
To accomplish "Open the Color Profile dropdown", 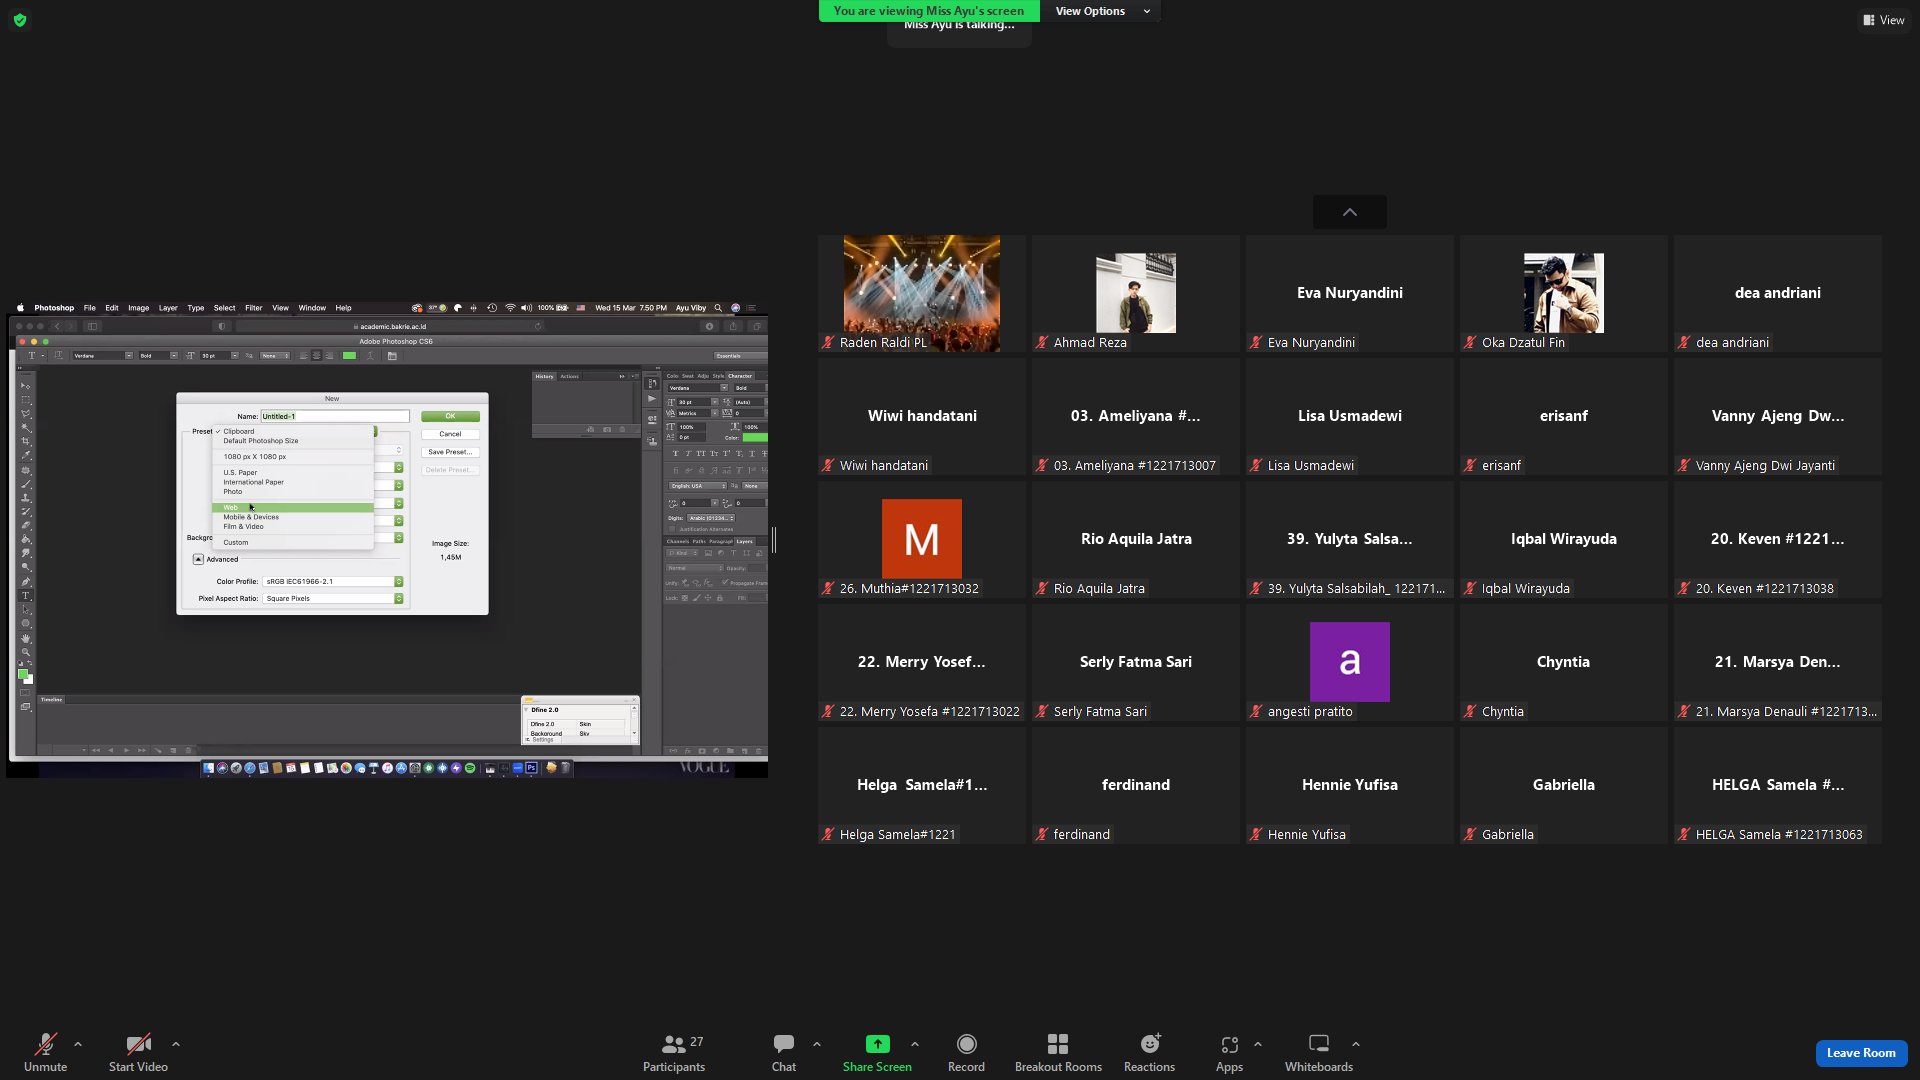I will click(333, 581).
